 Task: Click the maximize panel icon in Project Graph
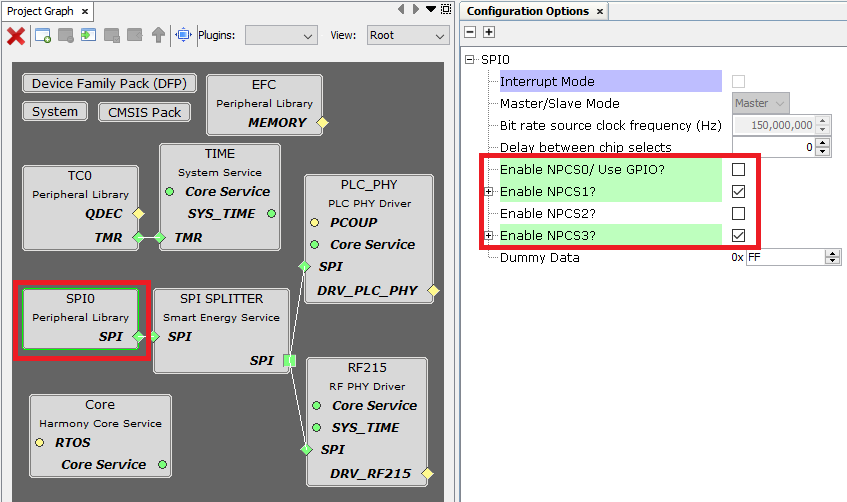coord(446,9)
